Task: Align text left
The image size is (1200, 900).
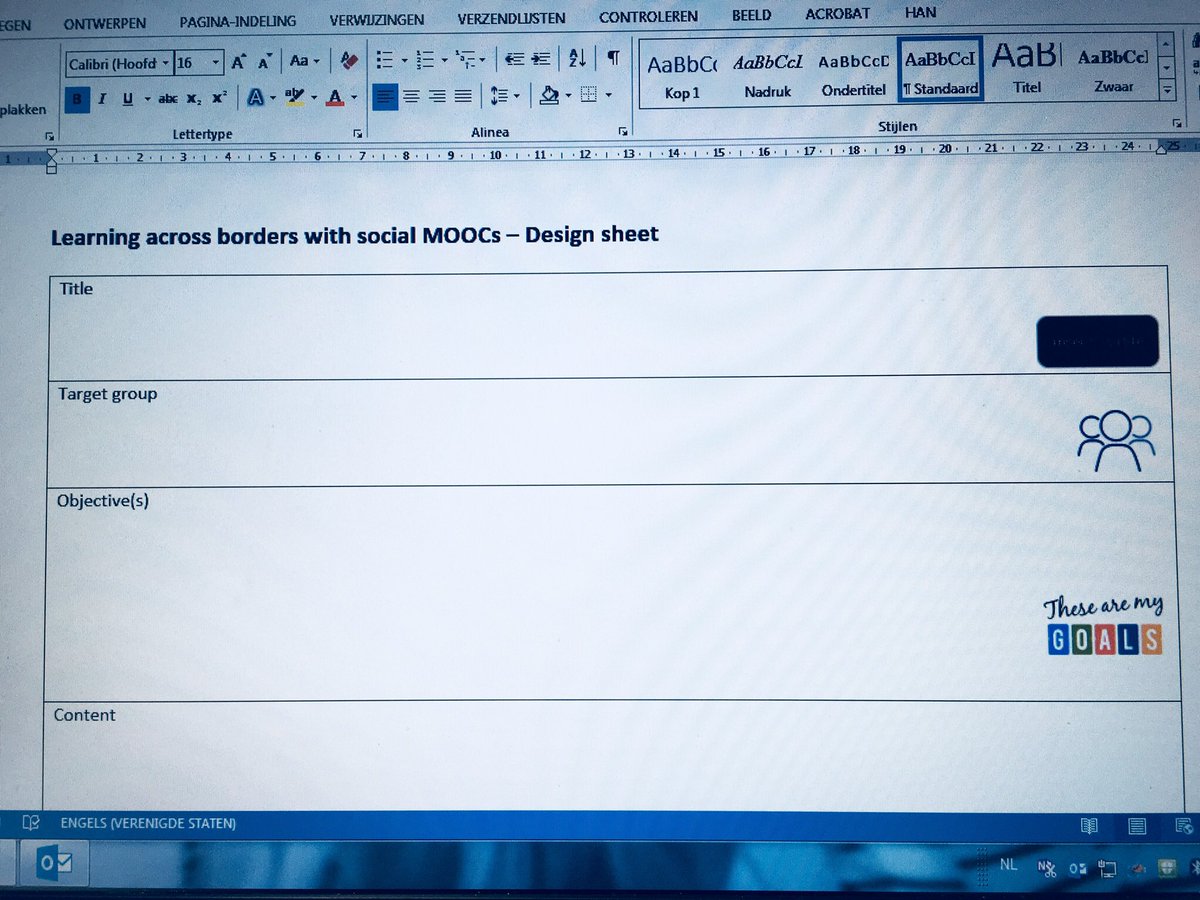Action: point(385,96)
